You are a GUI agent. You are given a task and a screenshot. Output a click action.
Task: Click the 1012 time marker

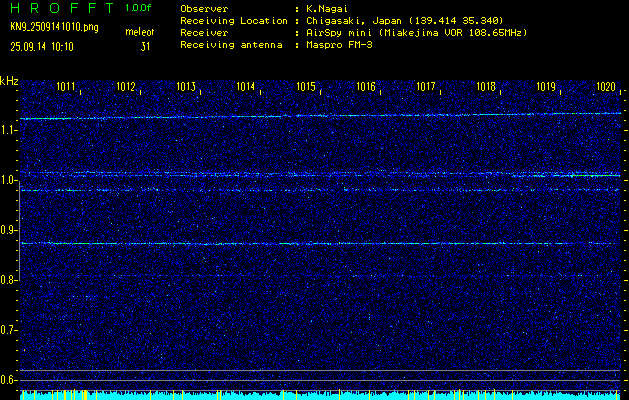126,86
